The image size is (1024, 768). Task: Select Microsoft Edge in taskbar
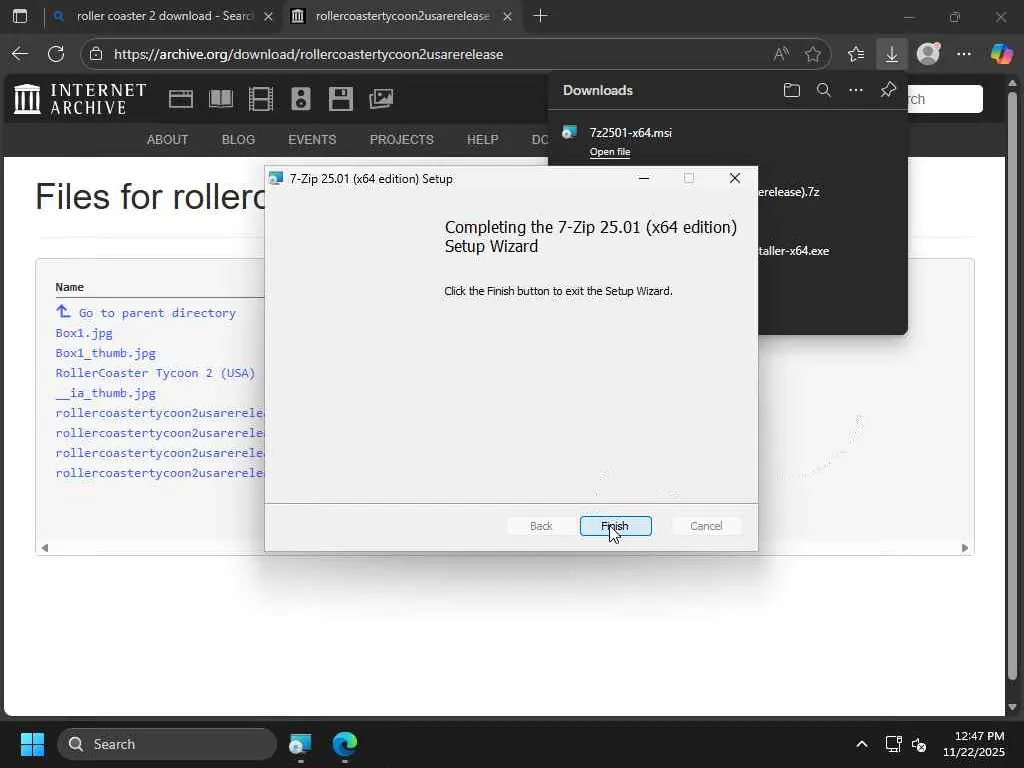point(345,744)
